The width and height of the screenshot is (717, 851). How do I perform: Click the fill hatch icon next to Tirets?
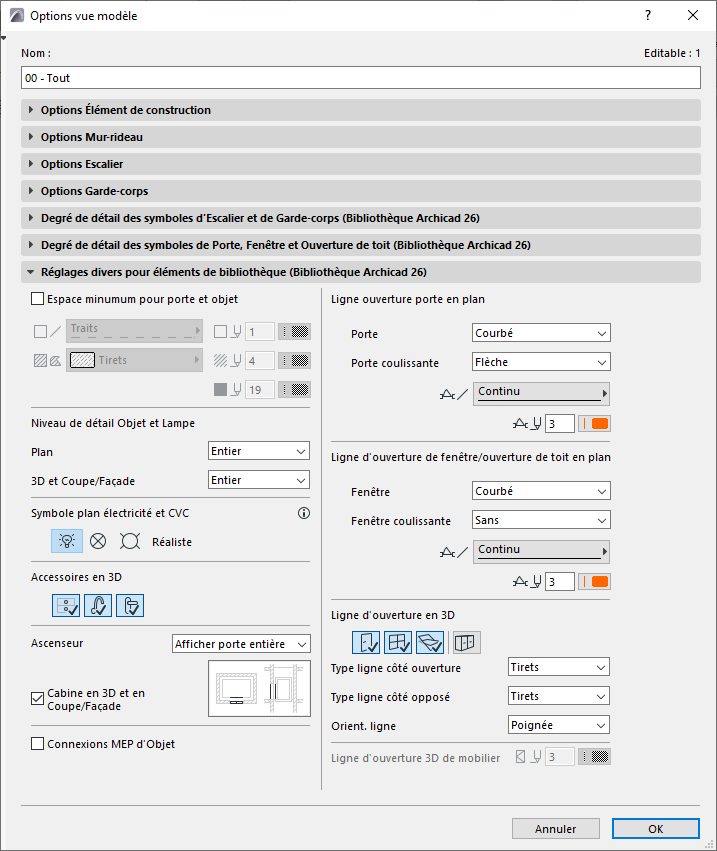tap(48, 360)
